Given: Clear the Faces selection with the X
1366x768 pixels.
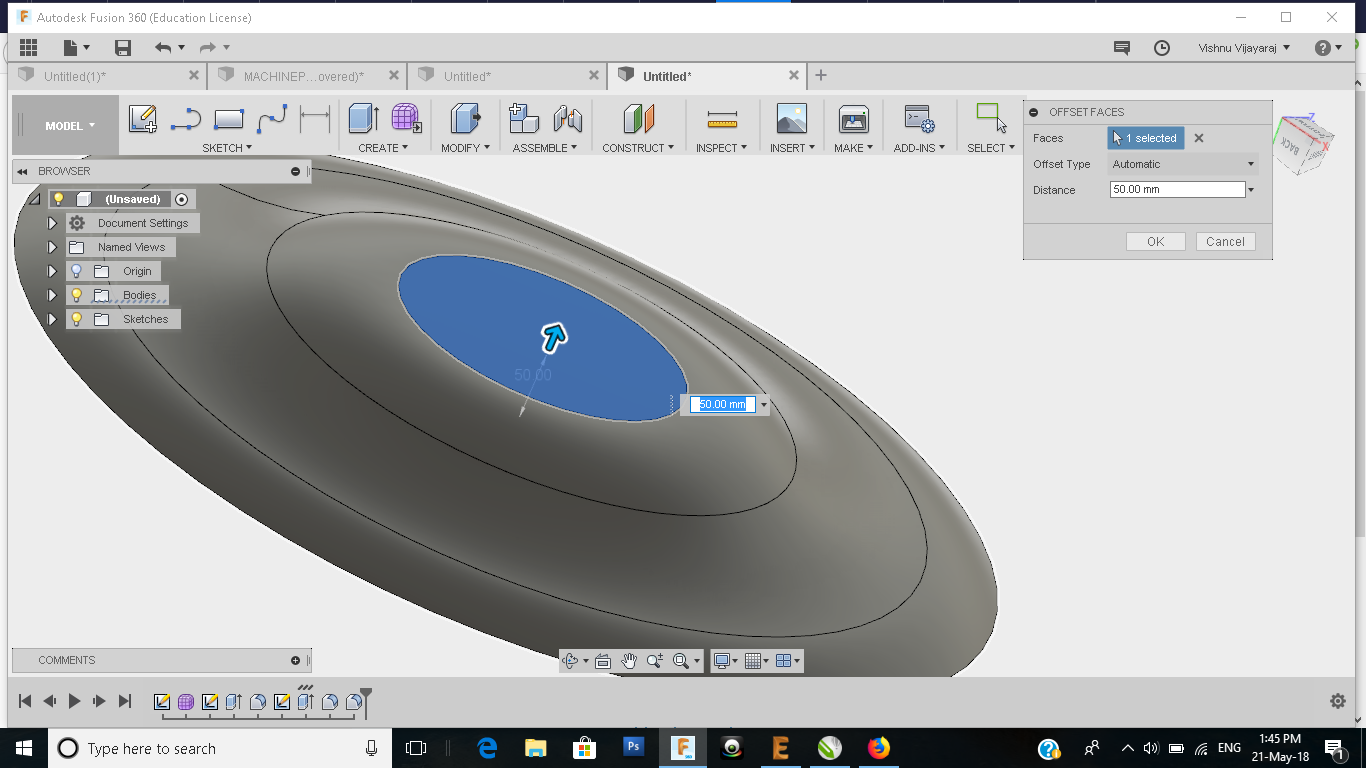Looking at the screenshot, I should 1199,138.
